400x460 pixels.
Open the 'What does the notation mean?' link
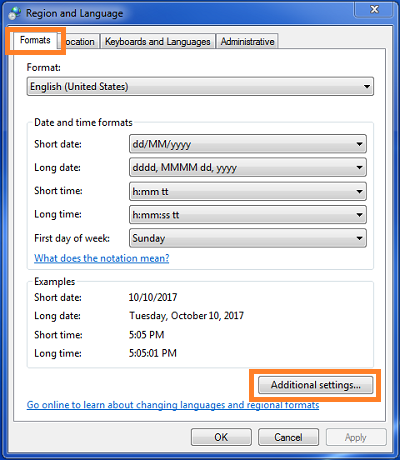click(102, 258)
